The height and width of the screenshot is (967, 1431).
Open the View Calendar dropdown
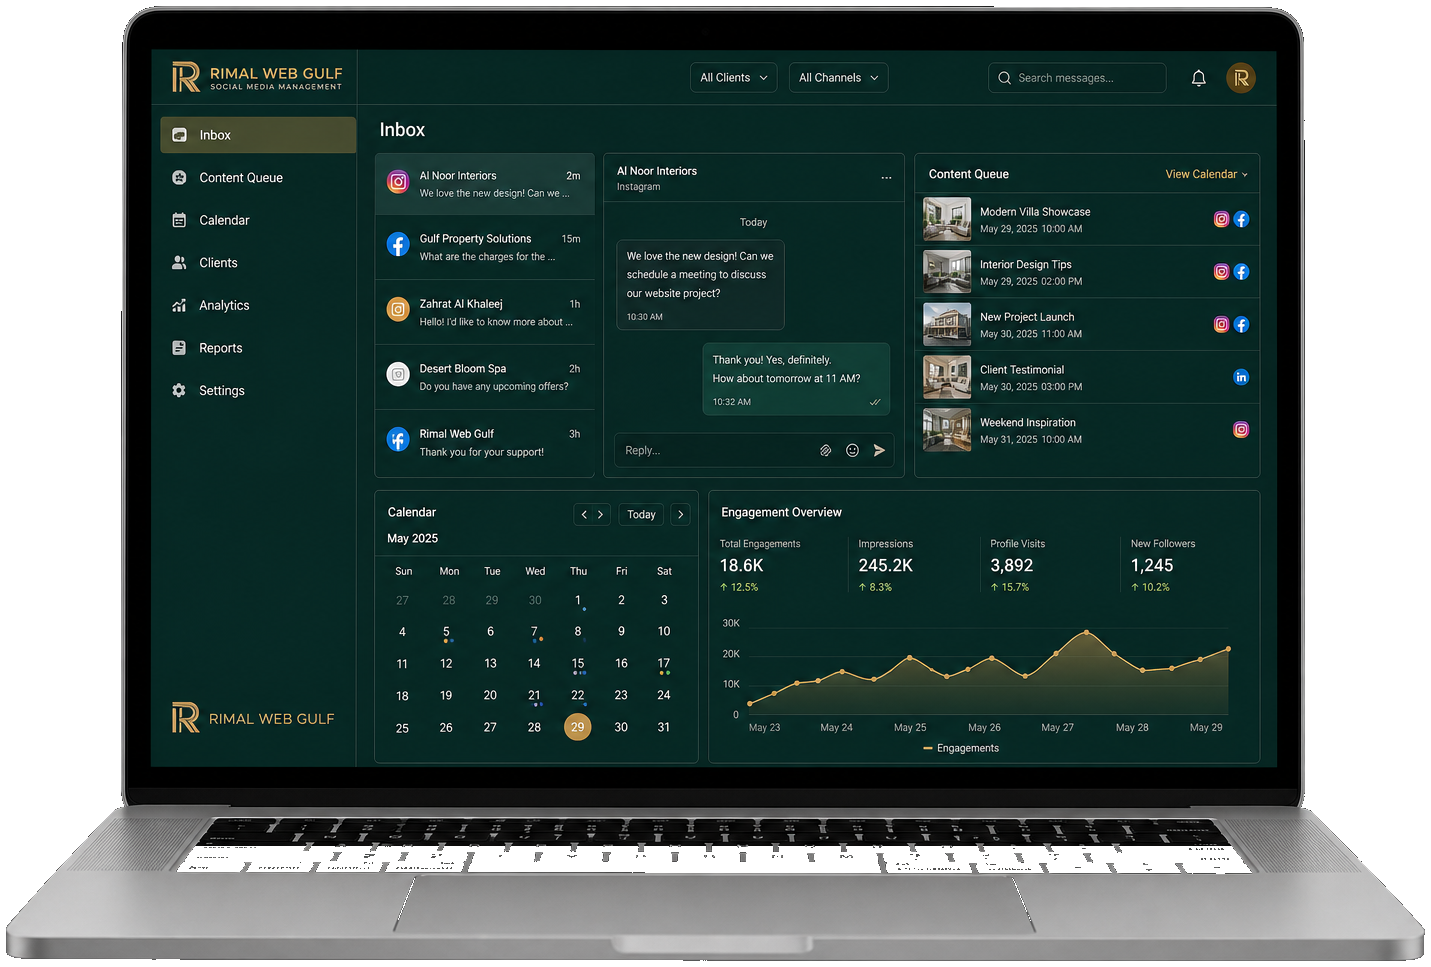[1206, 174]
